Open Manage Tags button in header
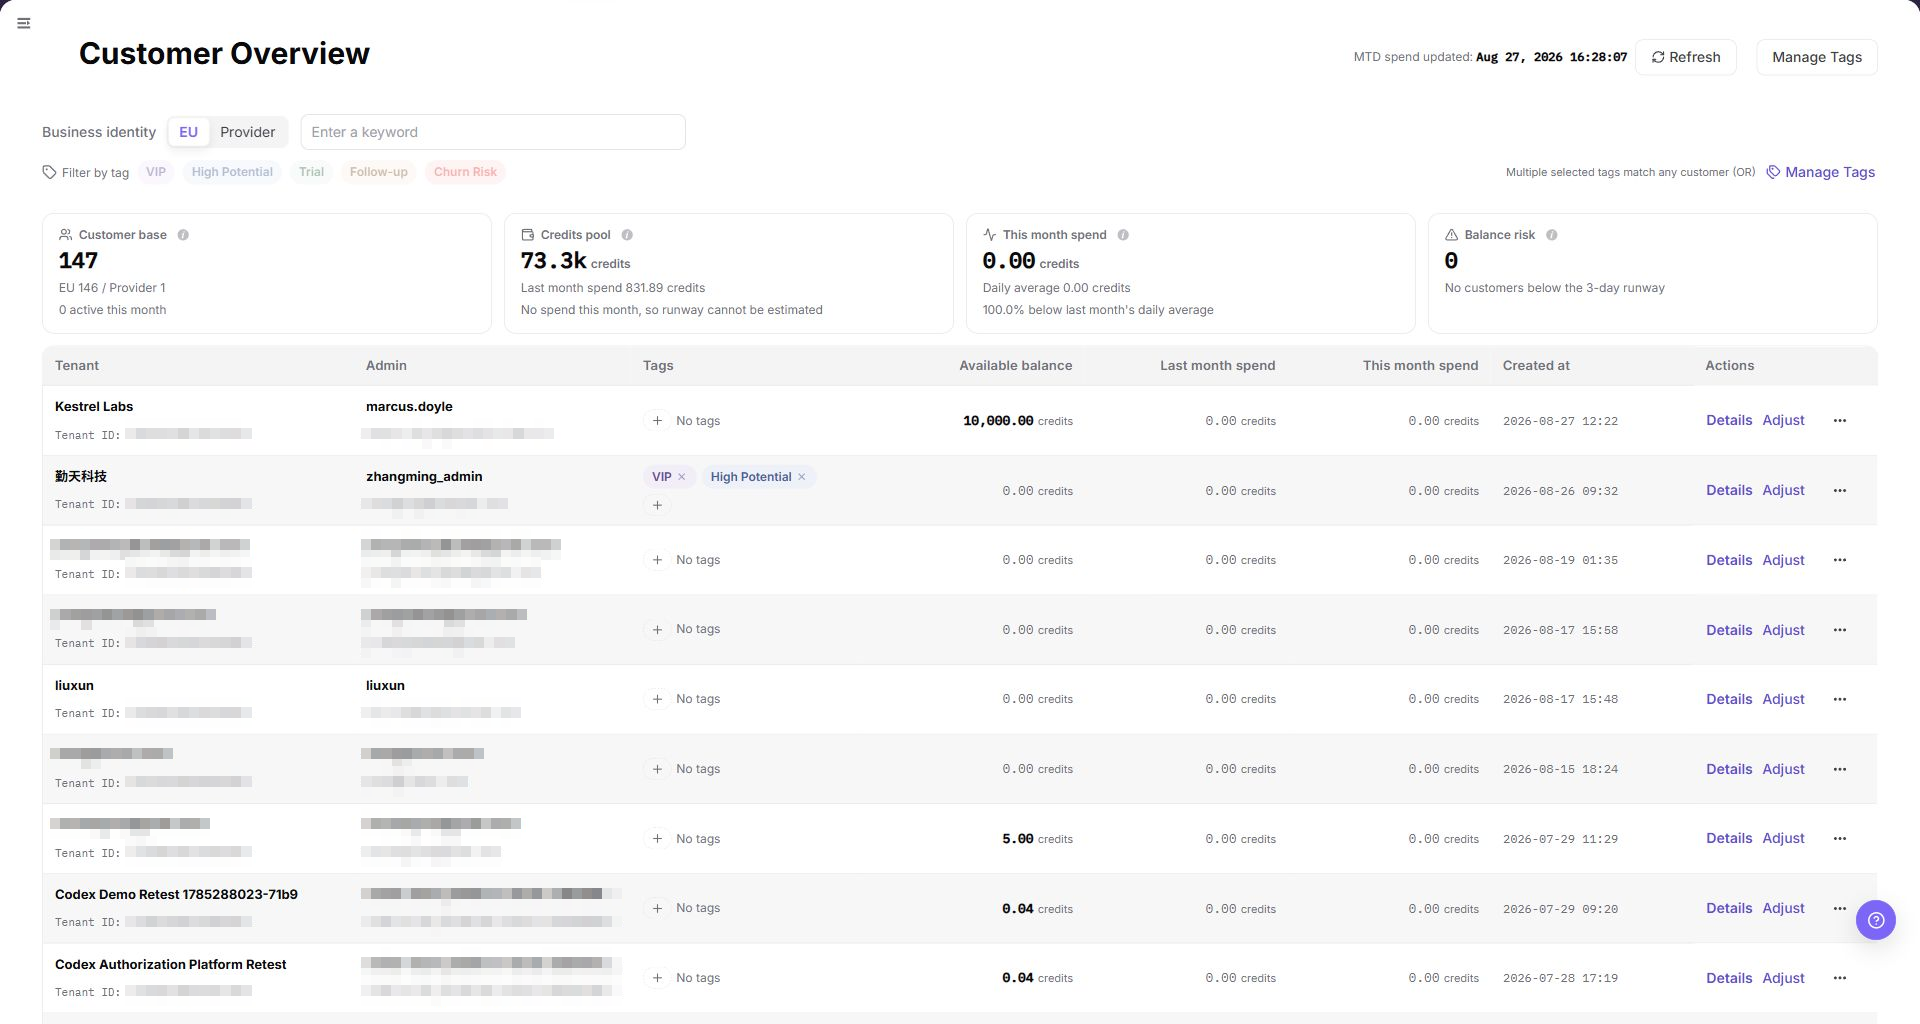 click(1817, 57)
